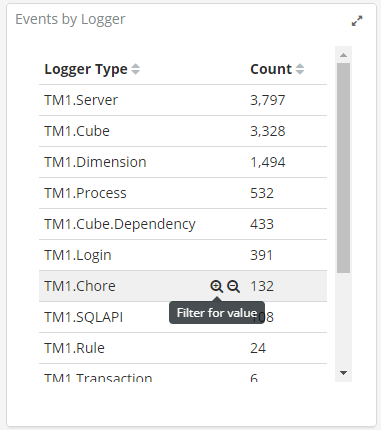Click the Filter for value magnifier icon
This screenshot has width=381, height=430.
point(216,286)
